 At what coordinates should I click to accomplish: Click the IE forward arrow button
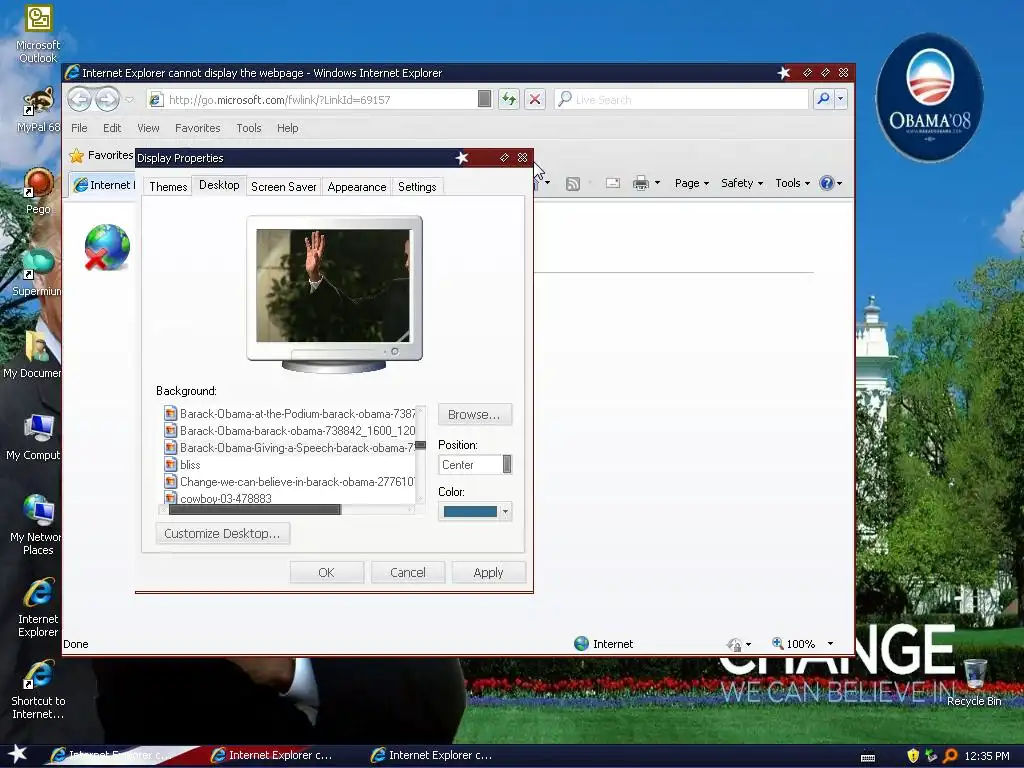[x=107, y=99]
